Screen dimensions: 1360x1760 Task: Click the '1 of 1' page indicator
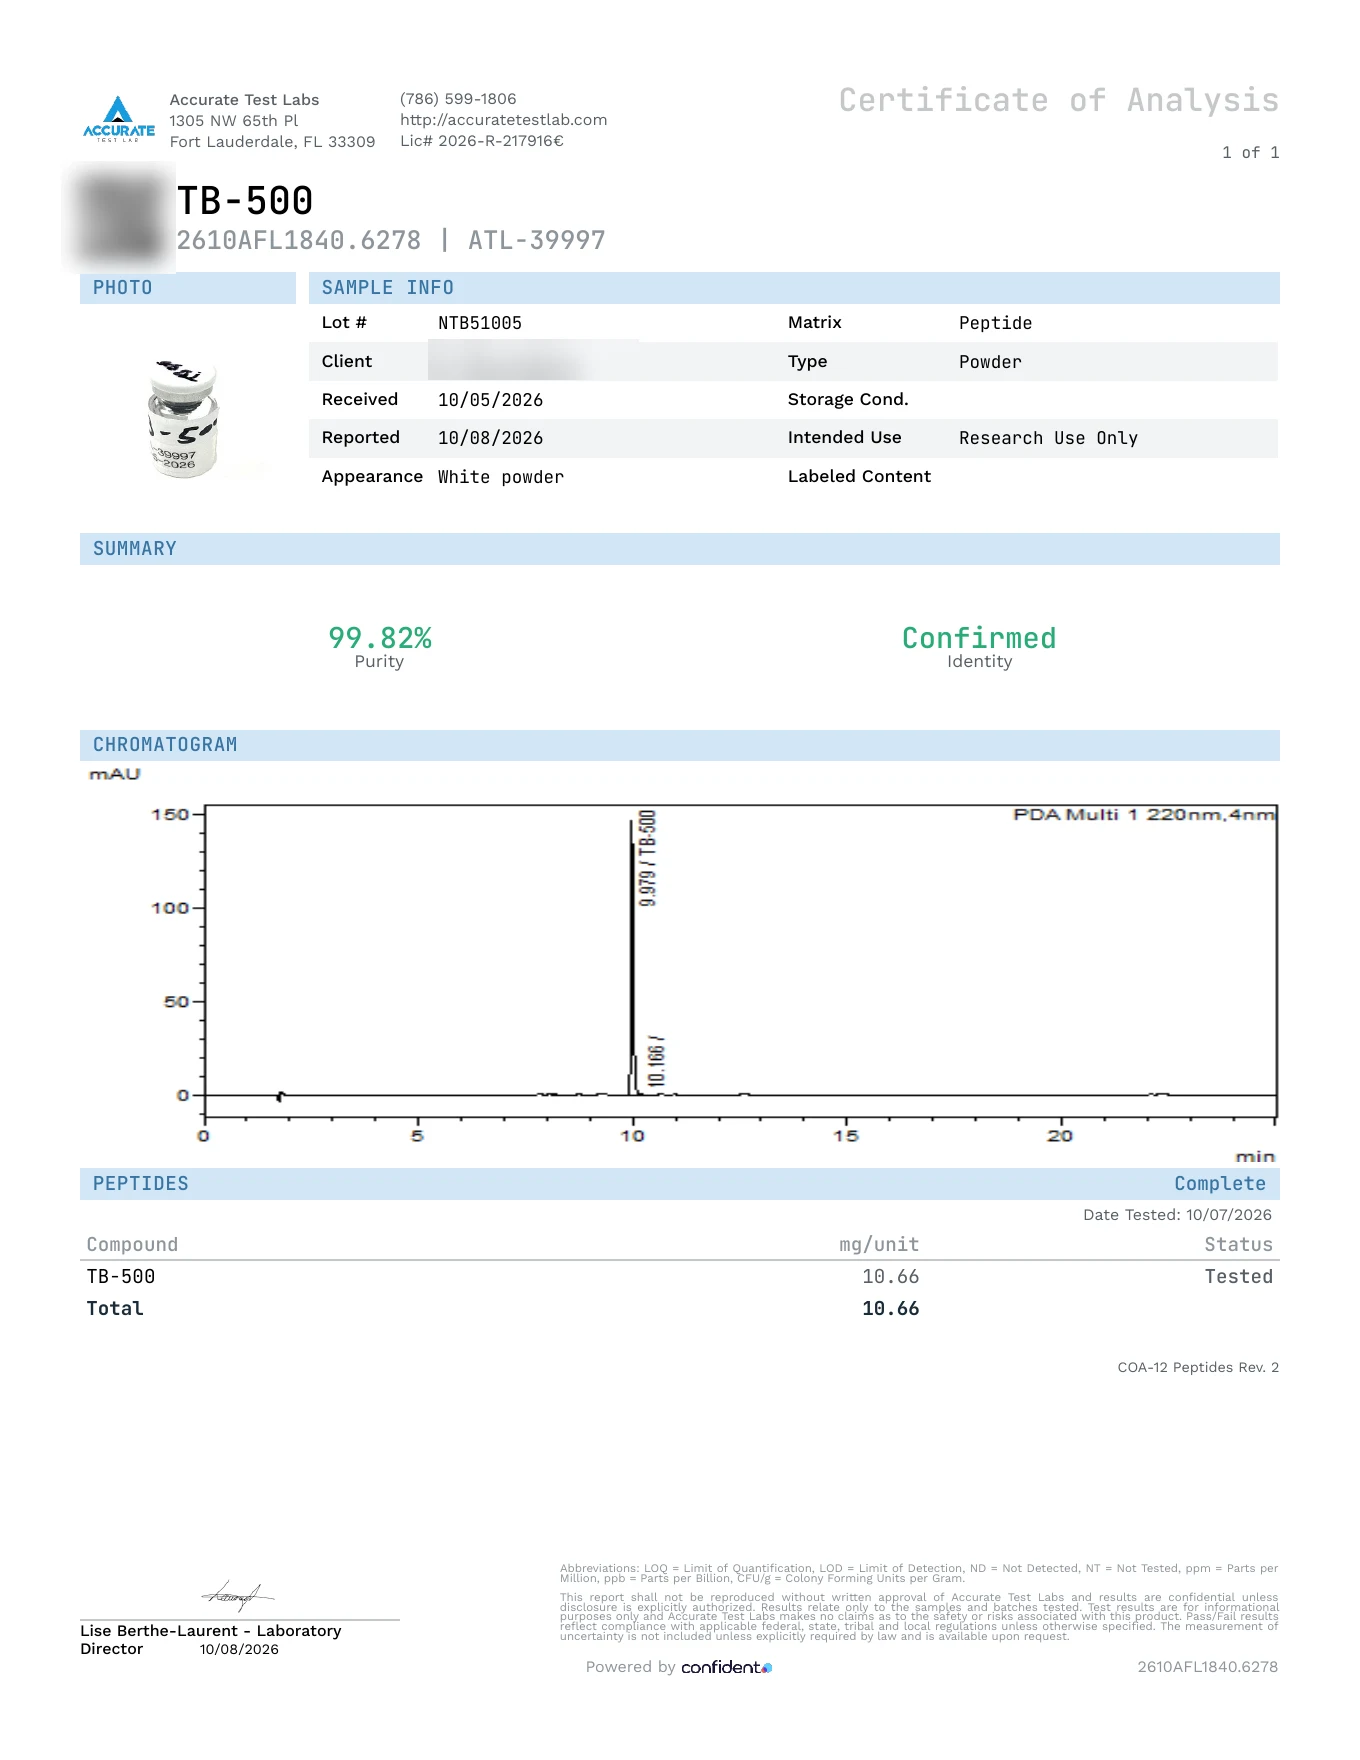(x=1250, y=153)
